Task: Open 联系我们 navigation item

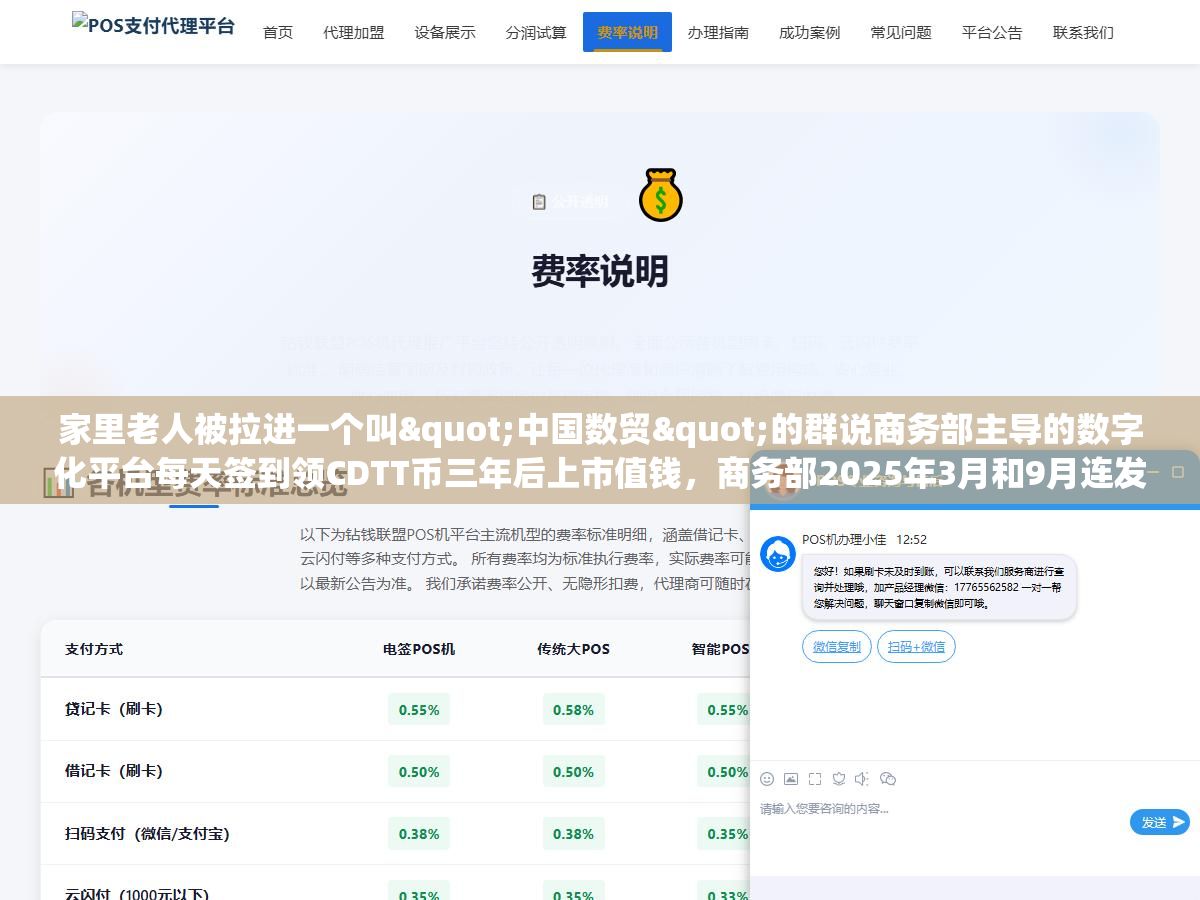Action: pyautogui.click(x=1083, y=32)
